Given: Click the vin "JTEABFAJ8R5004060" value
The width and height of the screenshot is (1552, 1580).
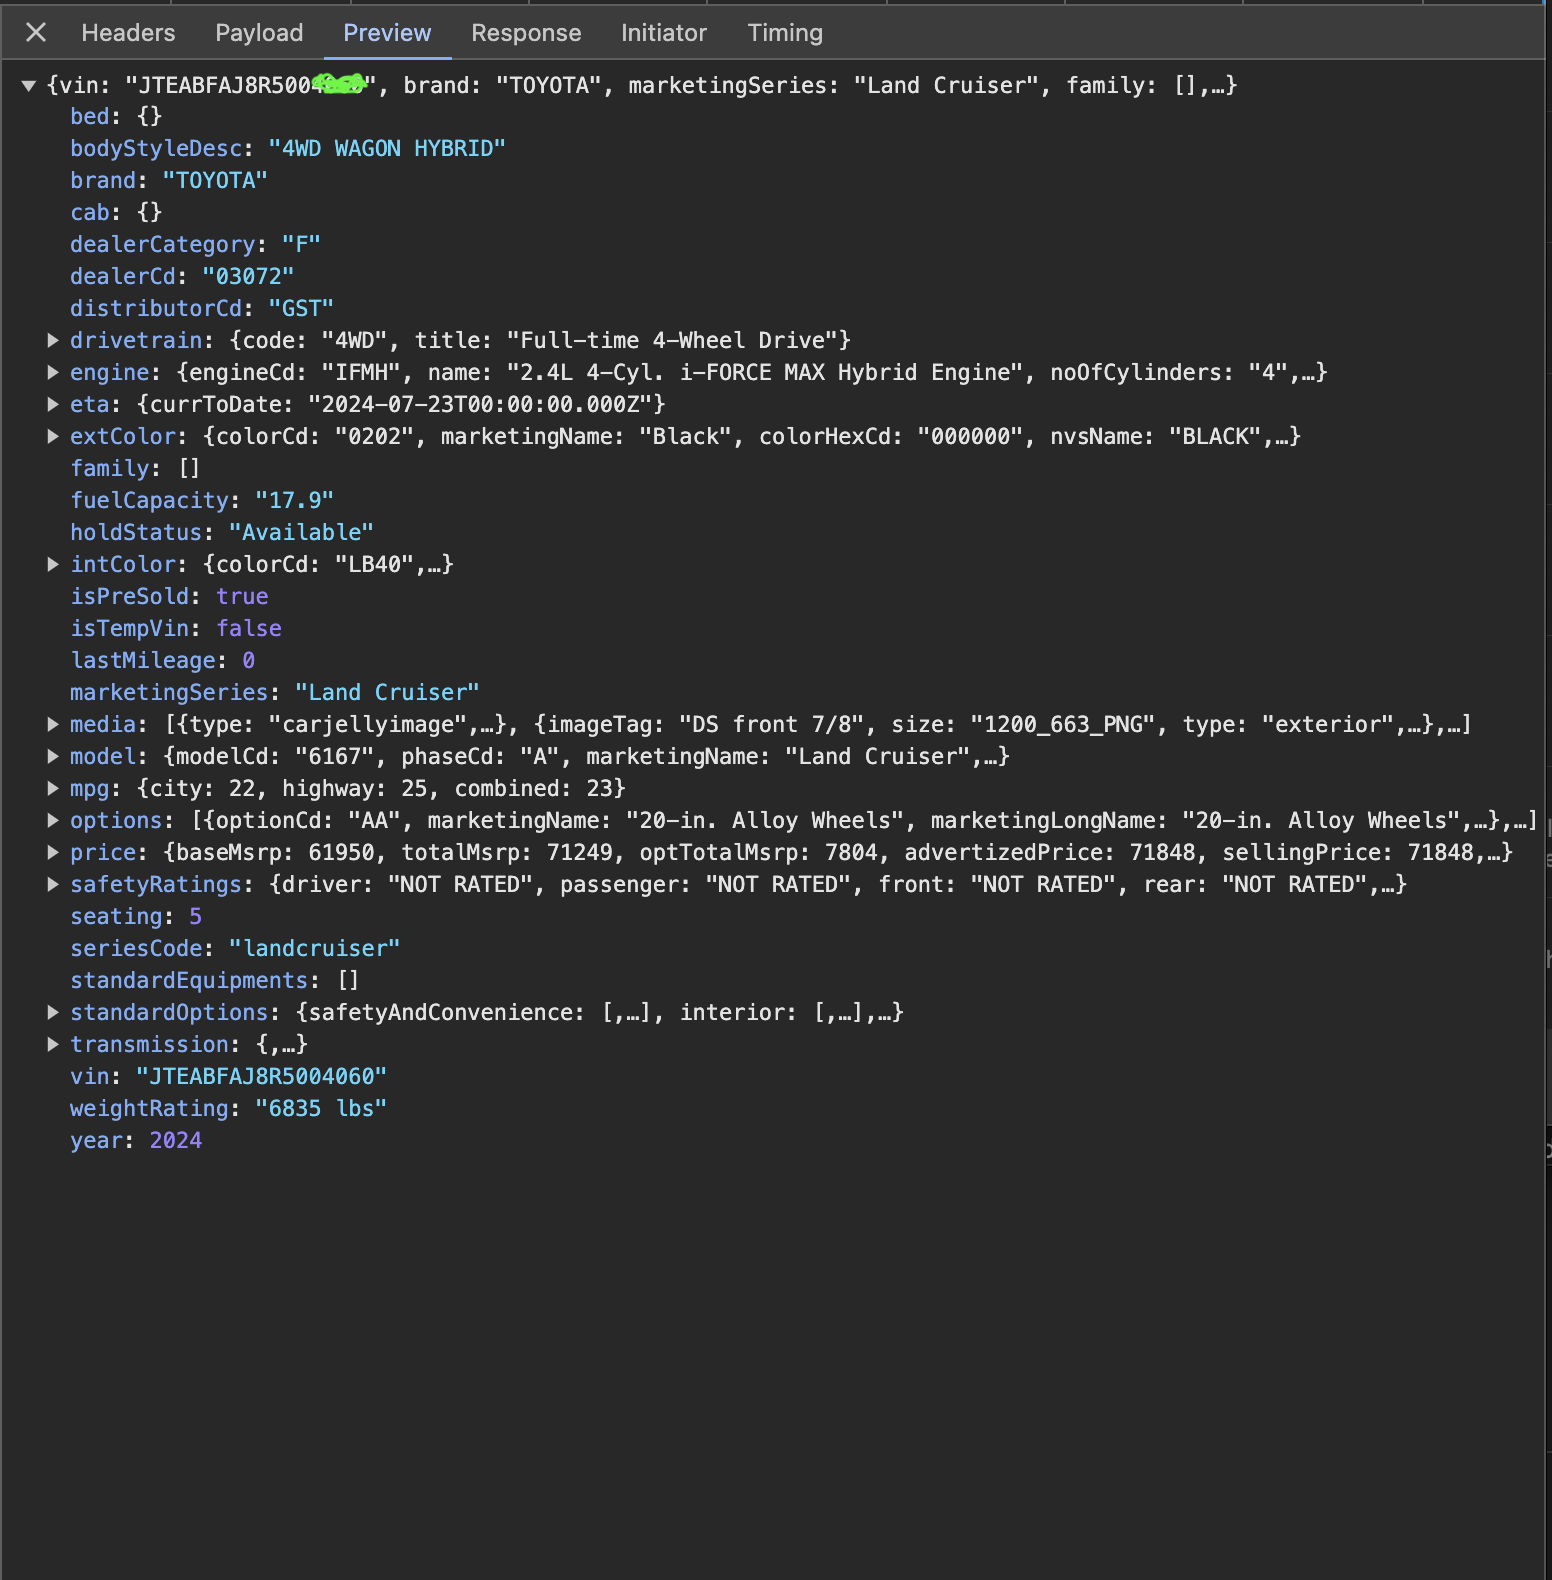Looking at the screenshot, I should [x=261, y=1076].
